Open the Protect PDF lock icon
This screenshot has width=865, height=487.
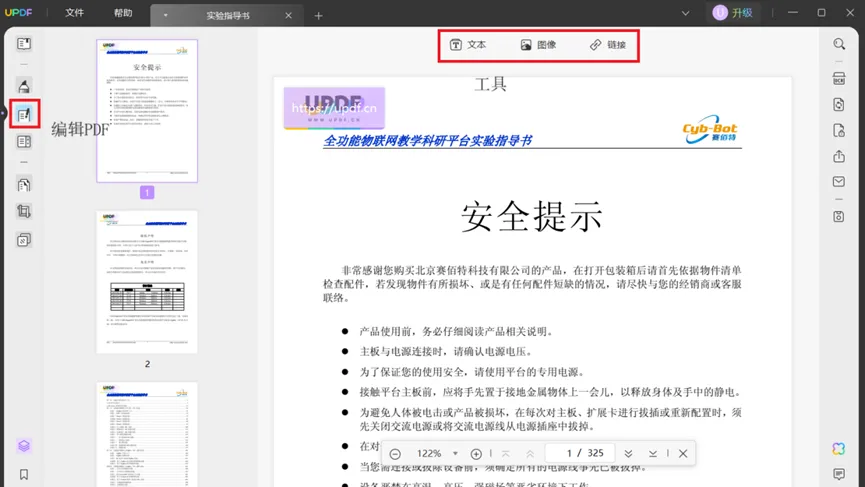pyautogui.click(x=839, y=131)
